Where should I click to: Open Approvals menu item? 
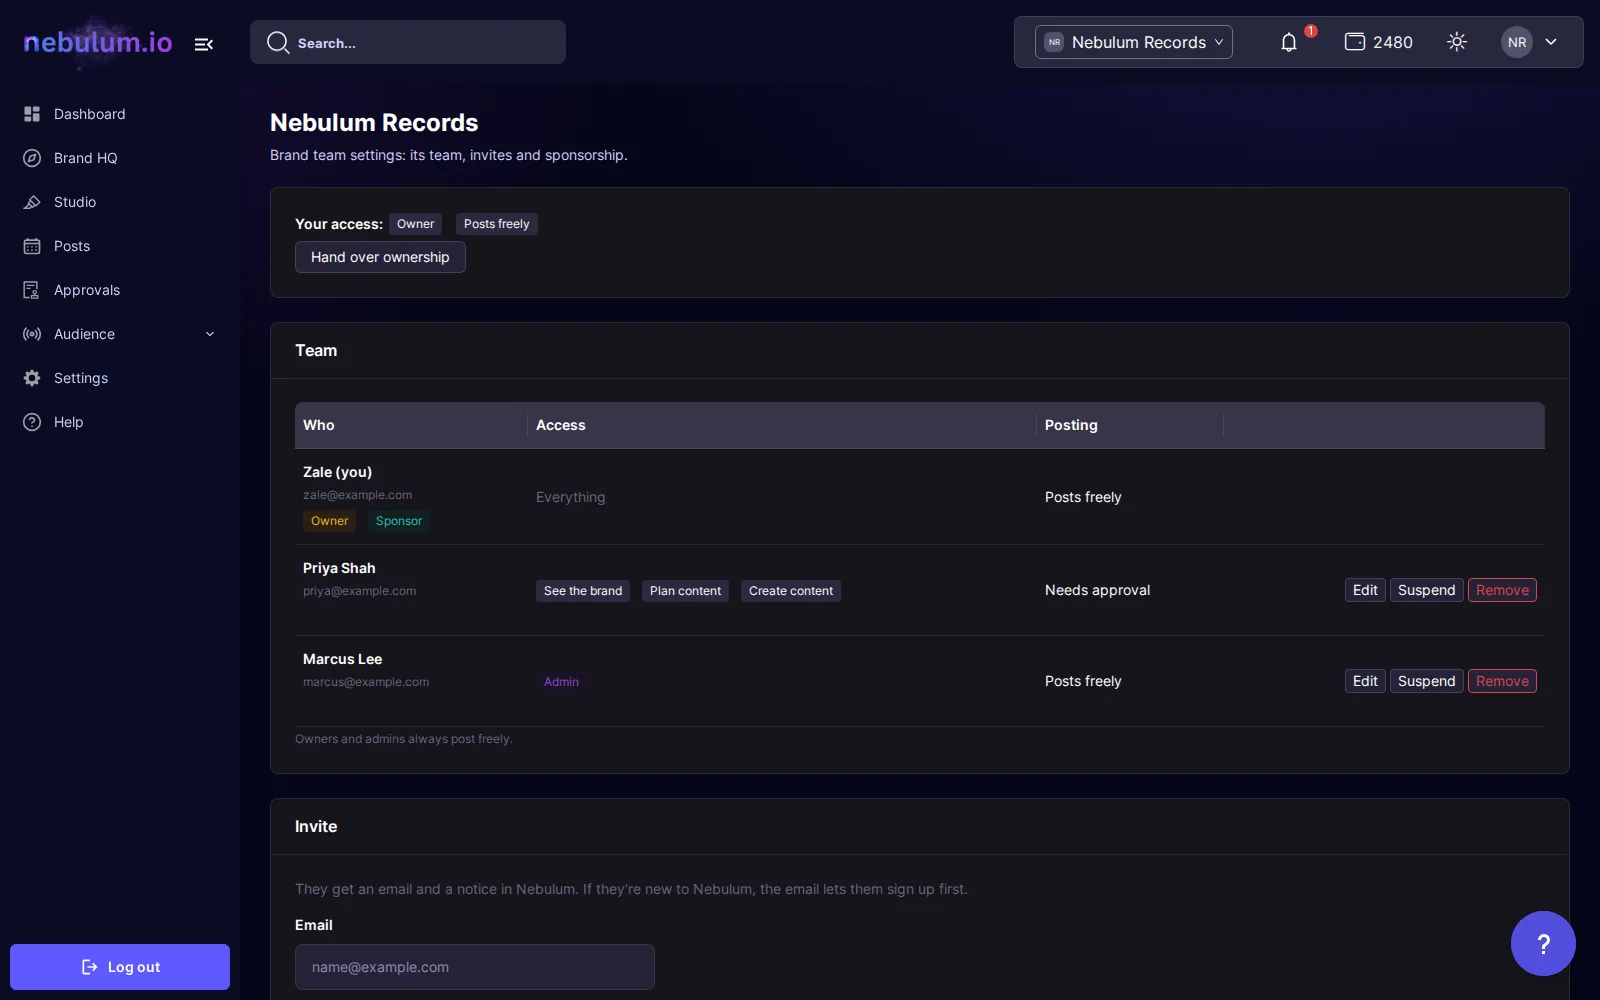pos(120,290)
